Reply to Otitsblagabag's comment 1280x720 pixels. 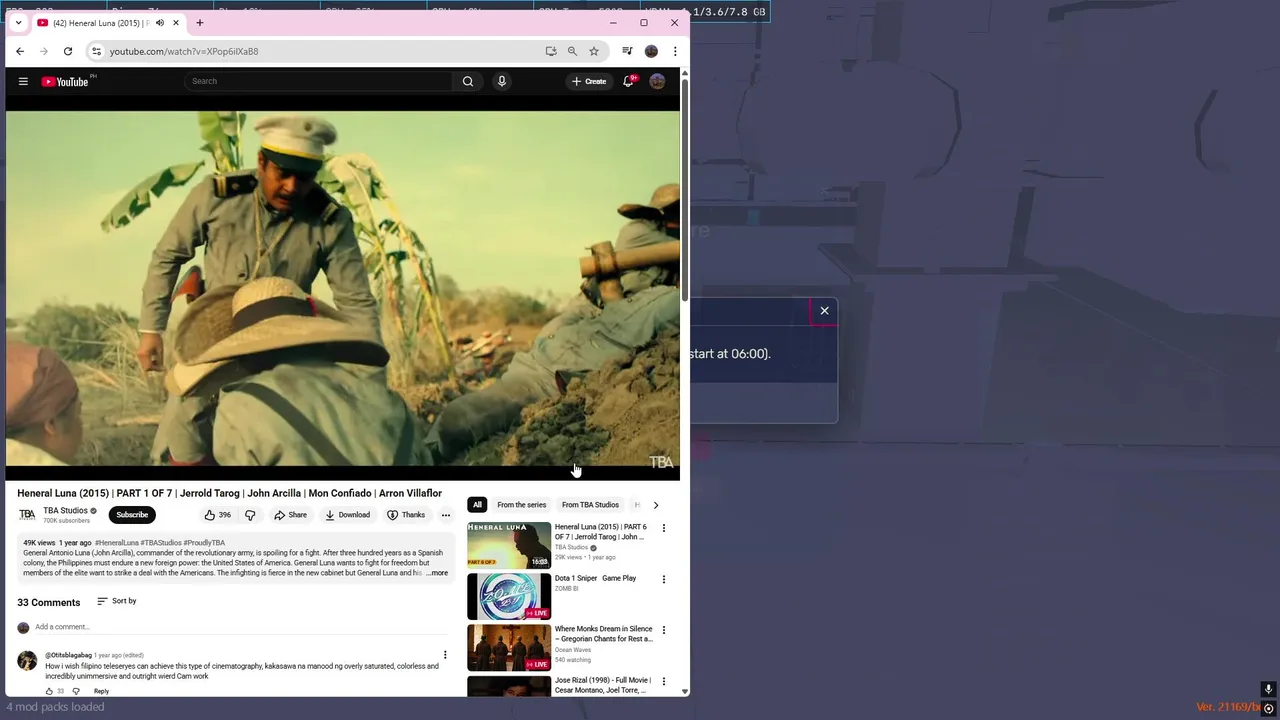[101, 691]
